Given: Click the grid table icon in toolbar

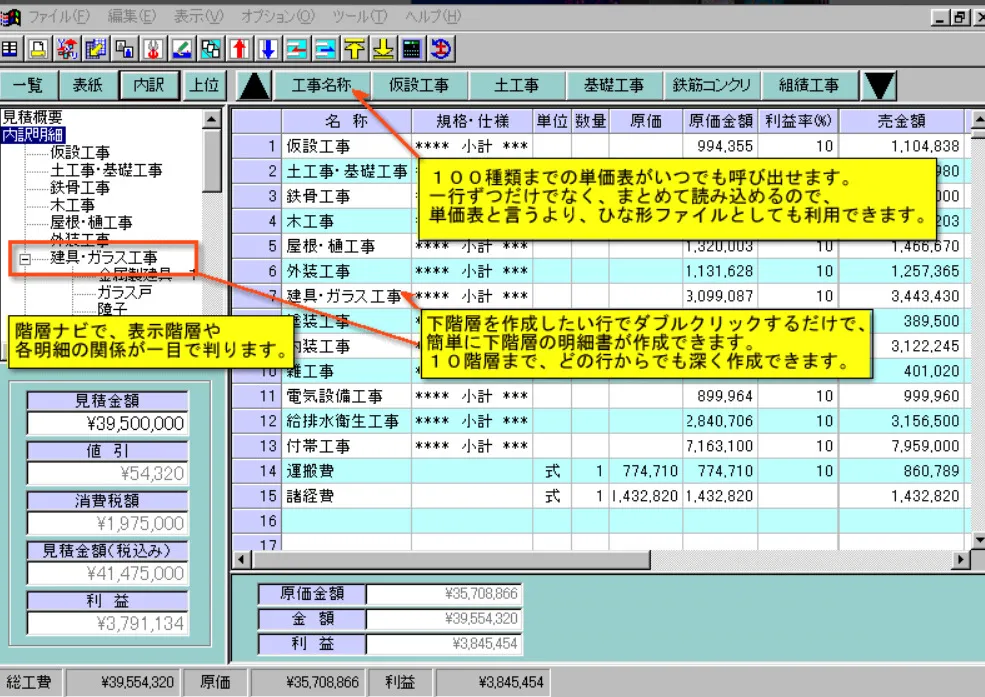Looking at the screenshot, I should coord(10,49).
